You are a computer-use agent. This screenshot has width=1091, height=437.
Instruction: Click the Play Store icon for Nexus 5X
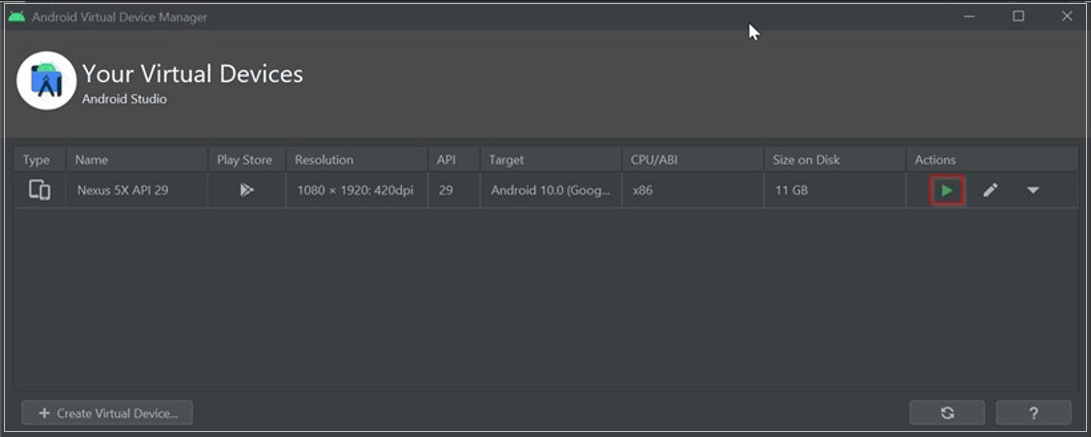pos(247,190)
